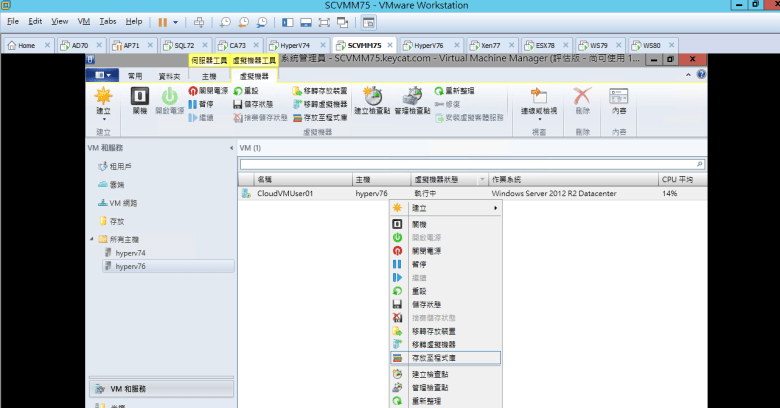
Task: Open VM 網路 in the navigation pane
Action: coord(125,202)
